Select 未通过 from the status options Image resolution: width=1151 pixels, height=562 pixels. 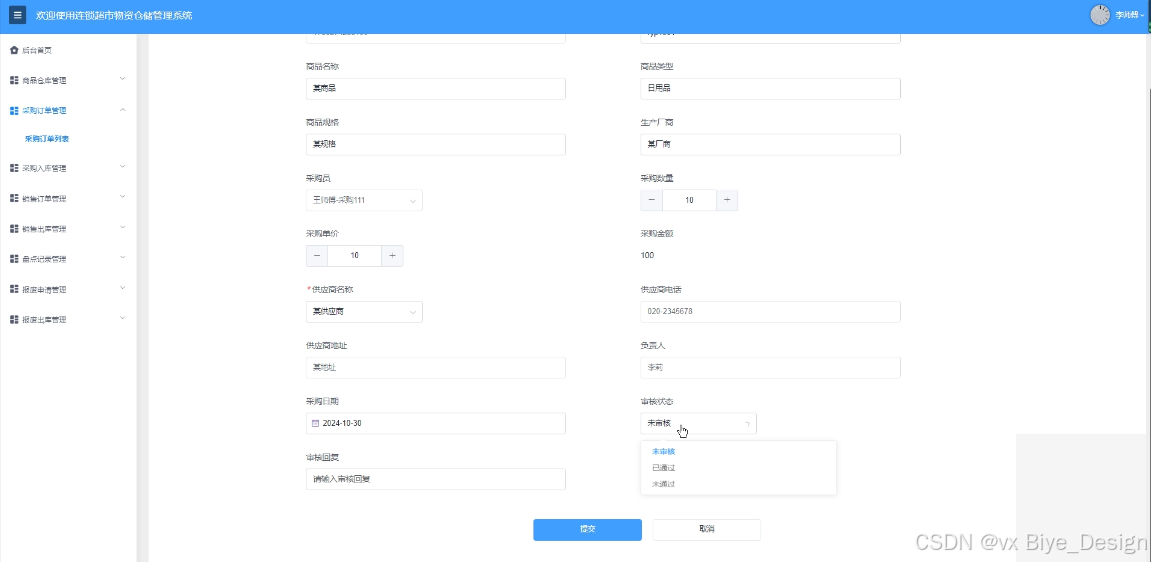pos(664,484)
